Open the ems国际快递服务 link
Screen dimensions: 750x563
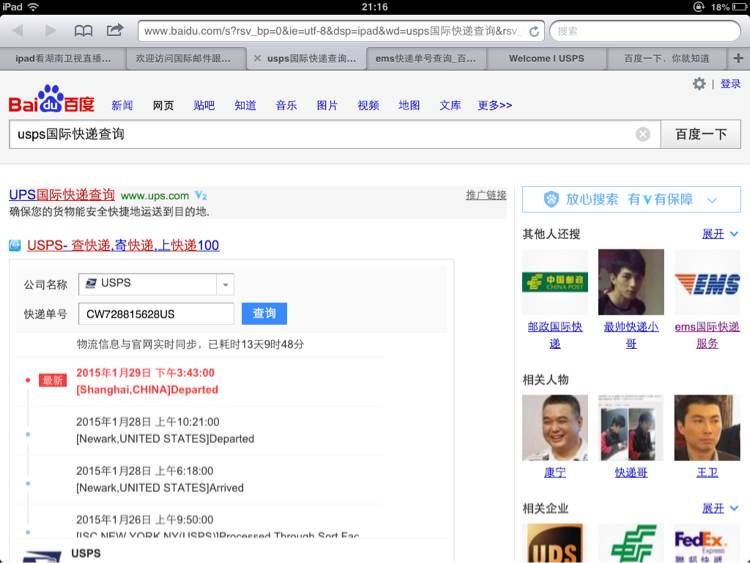pyautogui.click(x=707, y=335)
